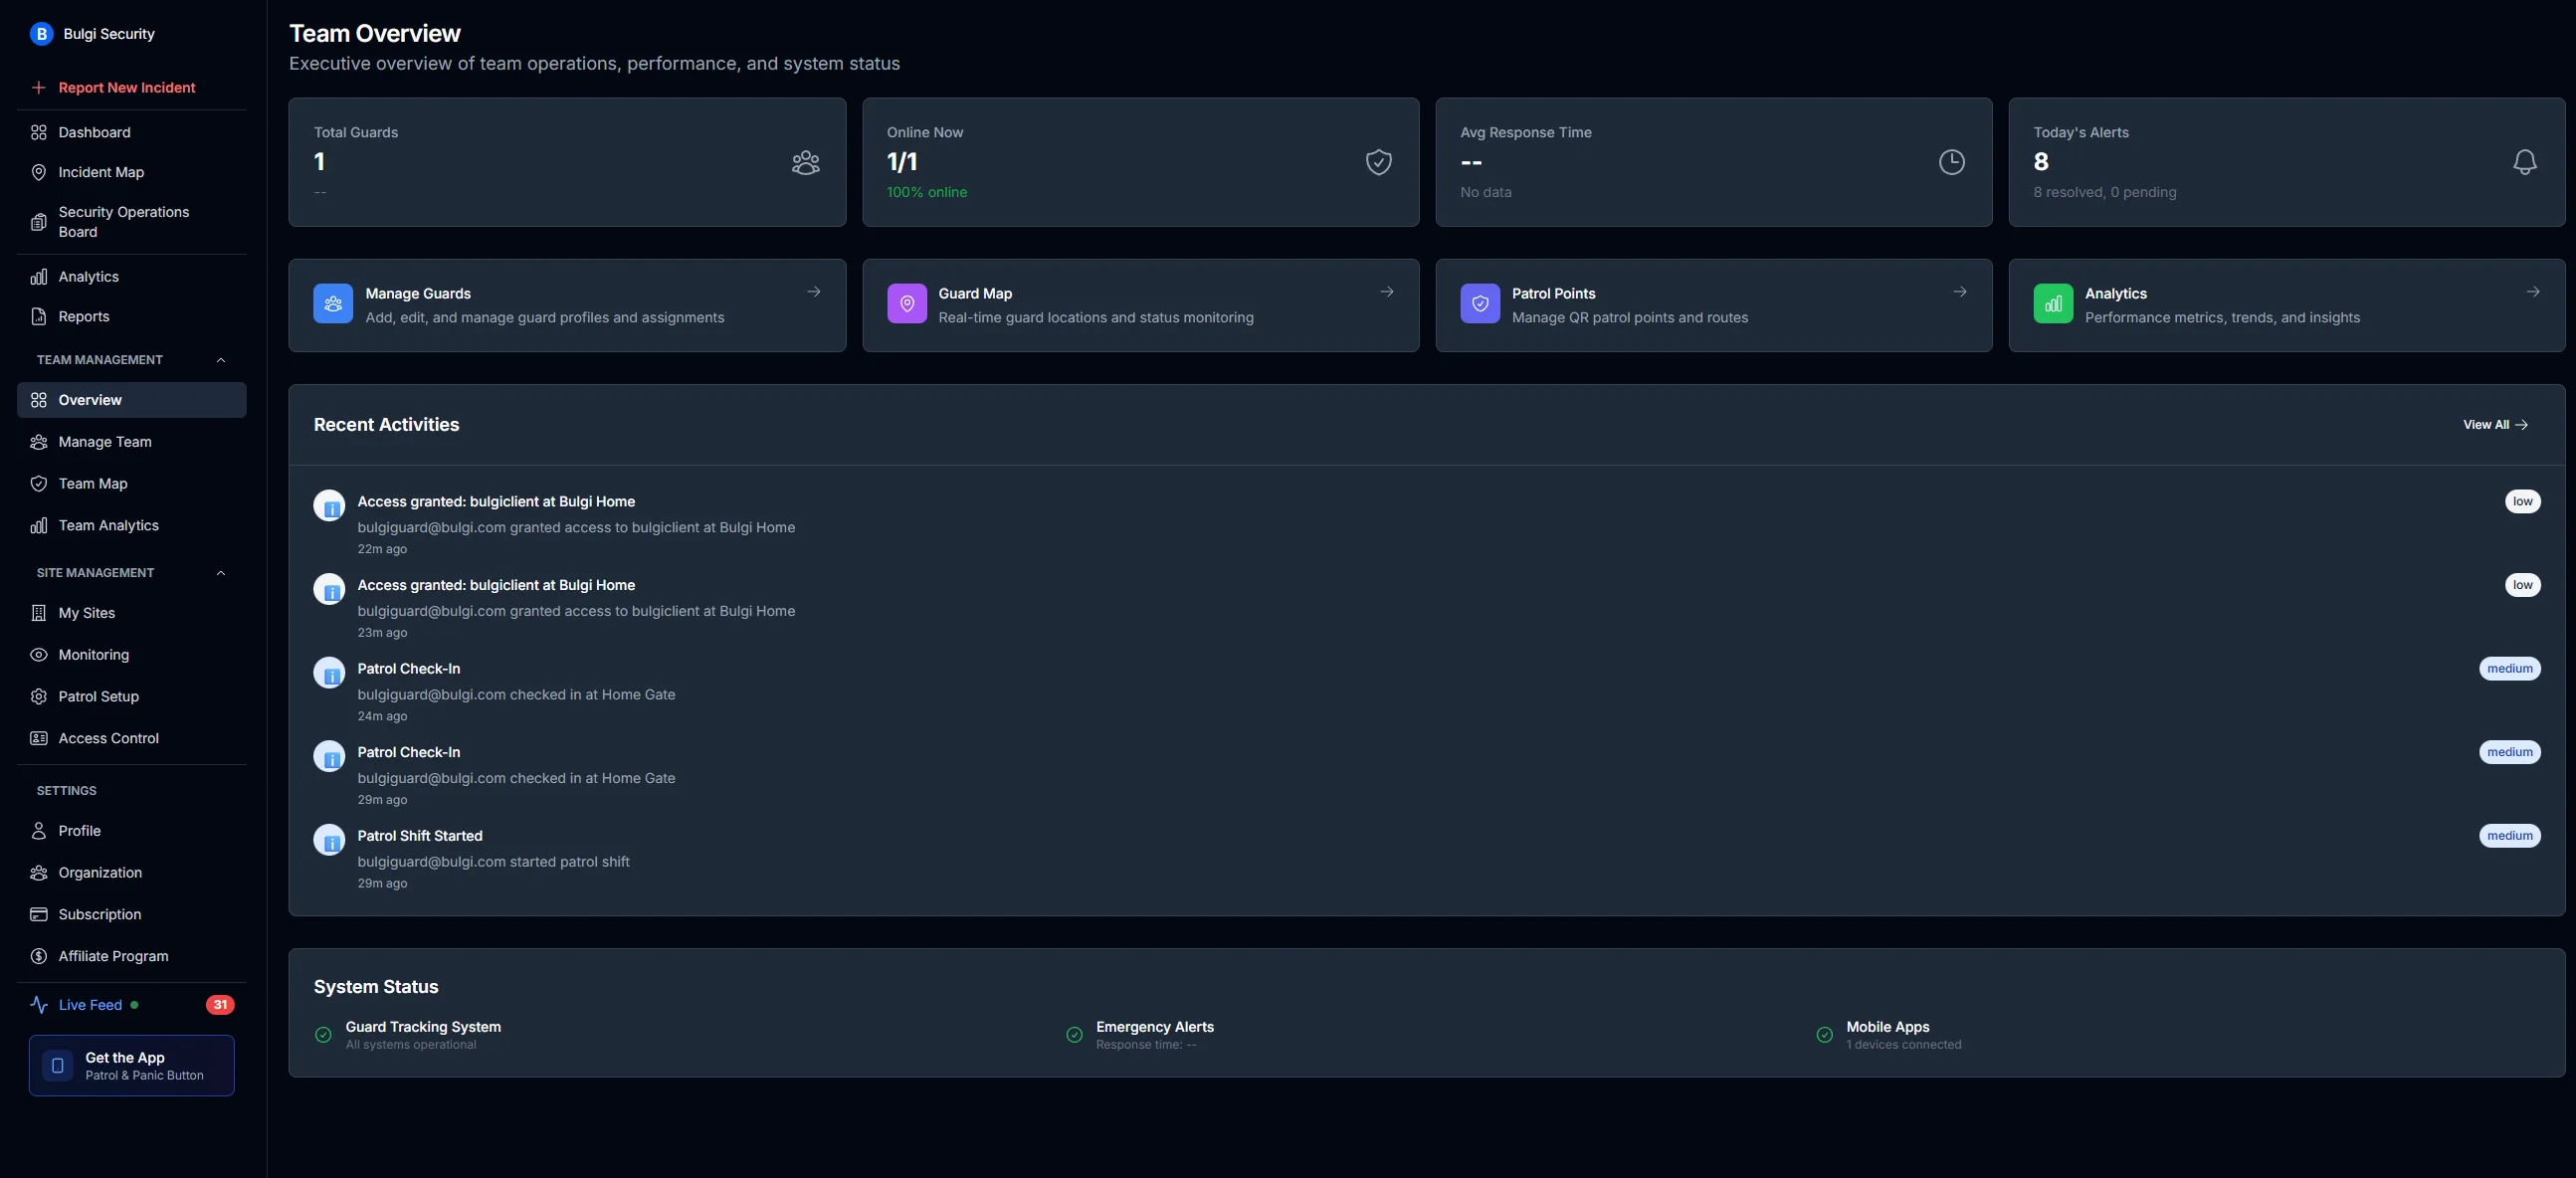2576x1178 pixels.
Task: Open the Analytics bar-chart icon
Action: click(38, 276)
